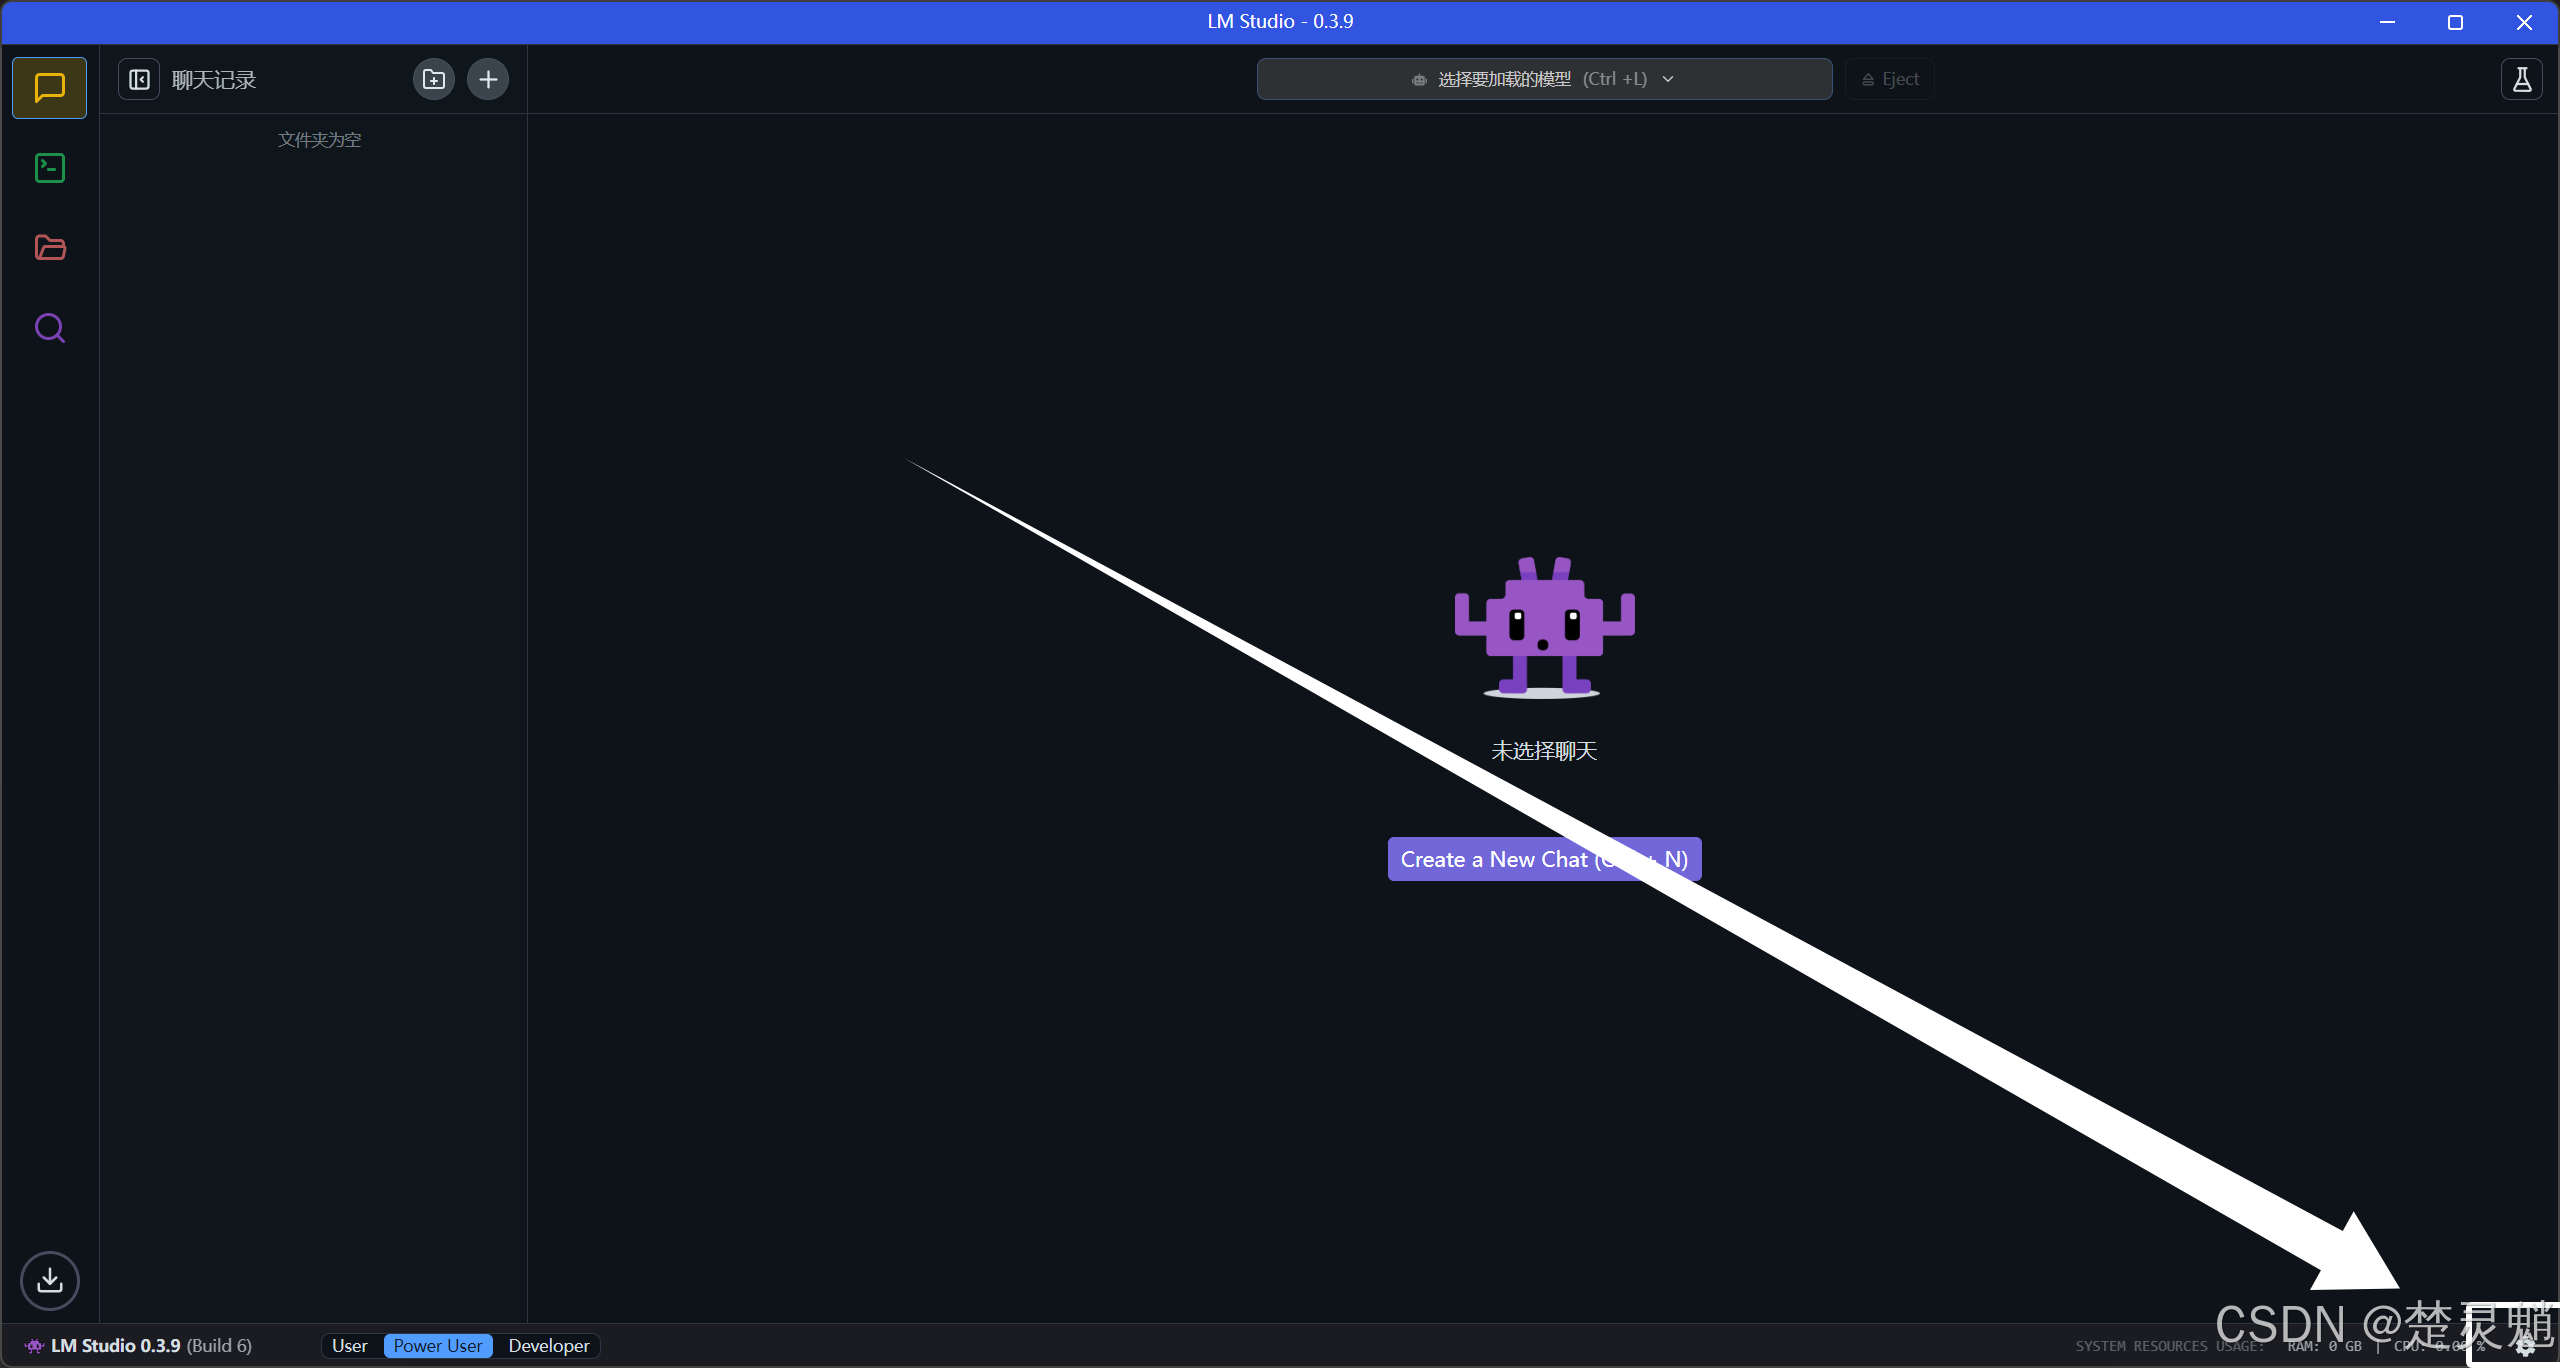The image size is (2560, 1368).
Task: Click Create a New Chat button
Action: [x=1543, y=859]
